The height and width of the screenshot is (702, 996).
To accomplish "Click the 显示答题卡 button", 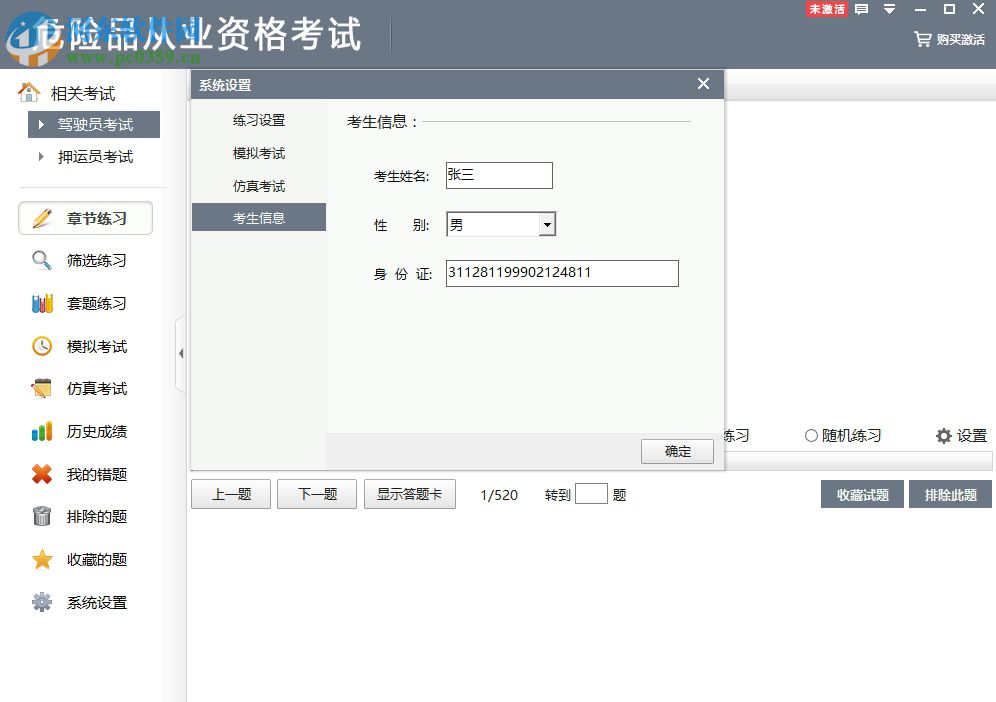I will (x=410, y=493).
